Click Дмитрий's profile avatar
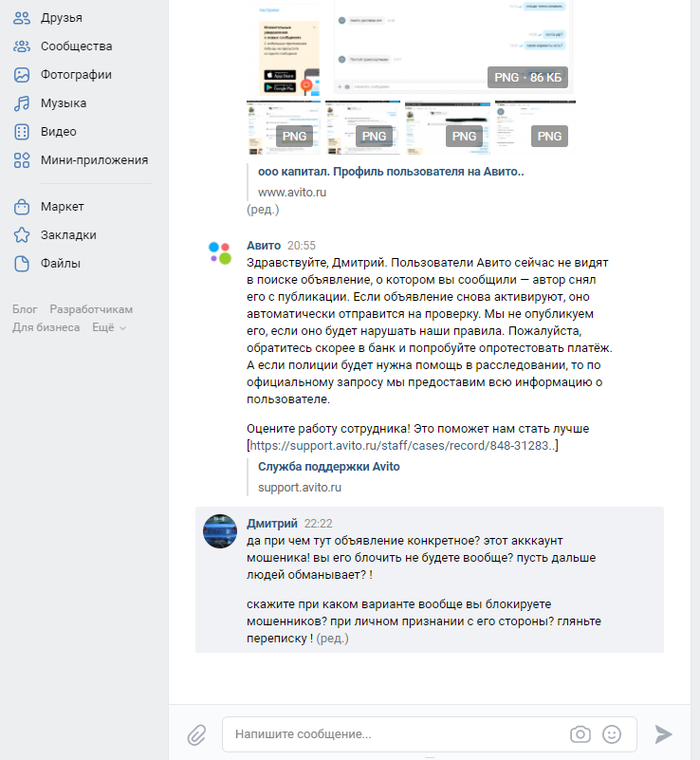700x760 pixels. pyautogui.click(x=220, y=531)
